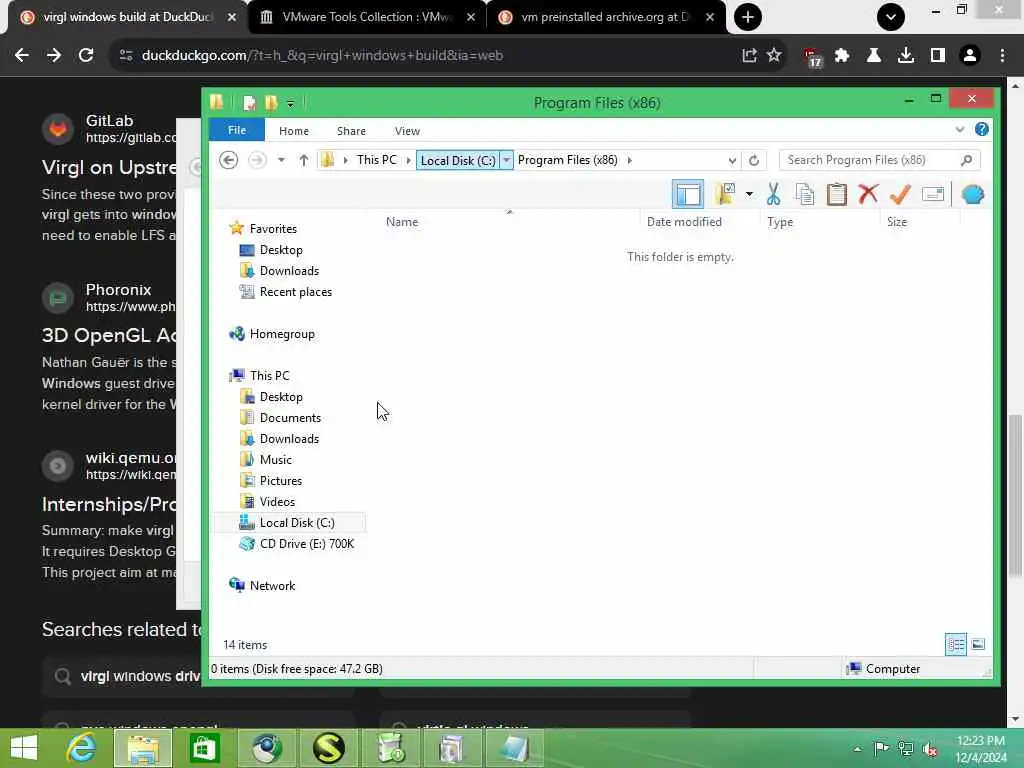Select Videos under This PC
The height and width of the screenshot is (768, 1024).
[277, 502]
